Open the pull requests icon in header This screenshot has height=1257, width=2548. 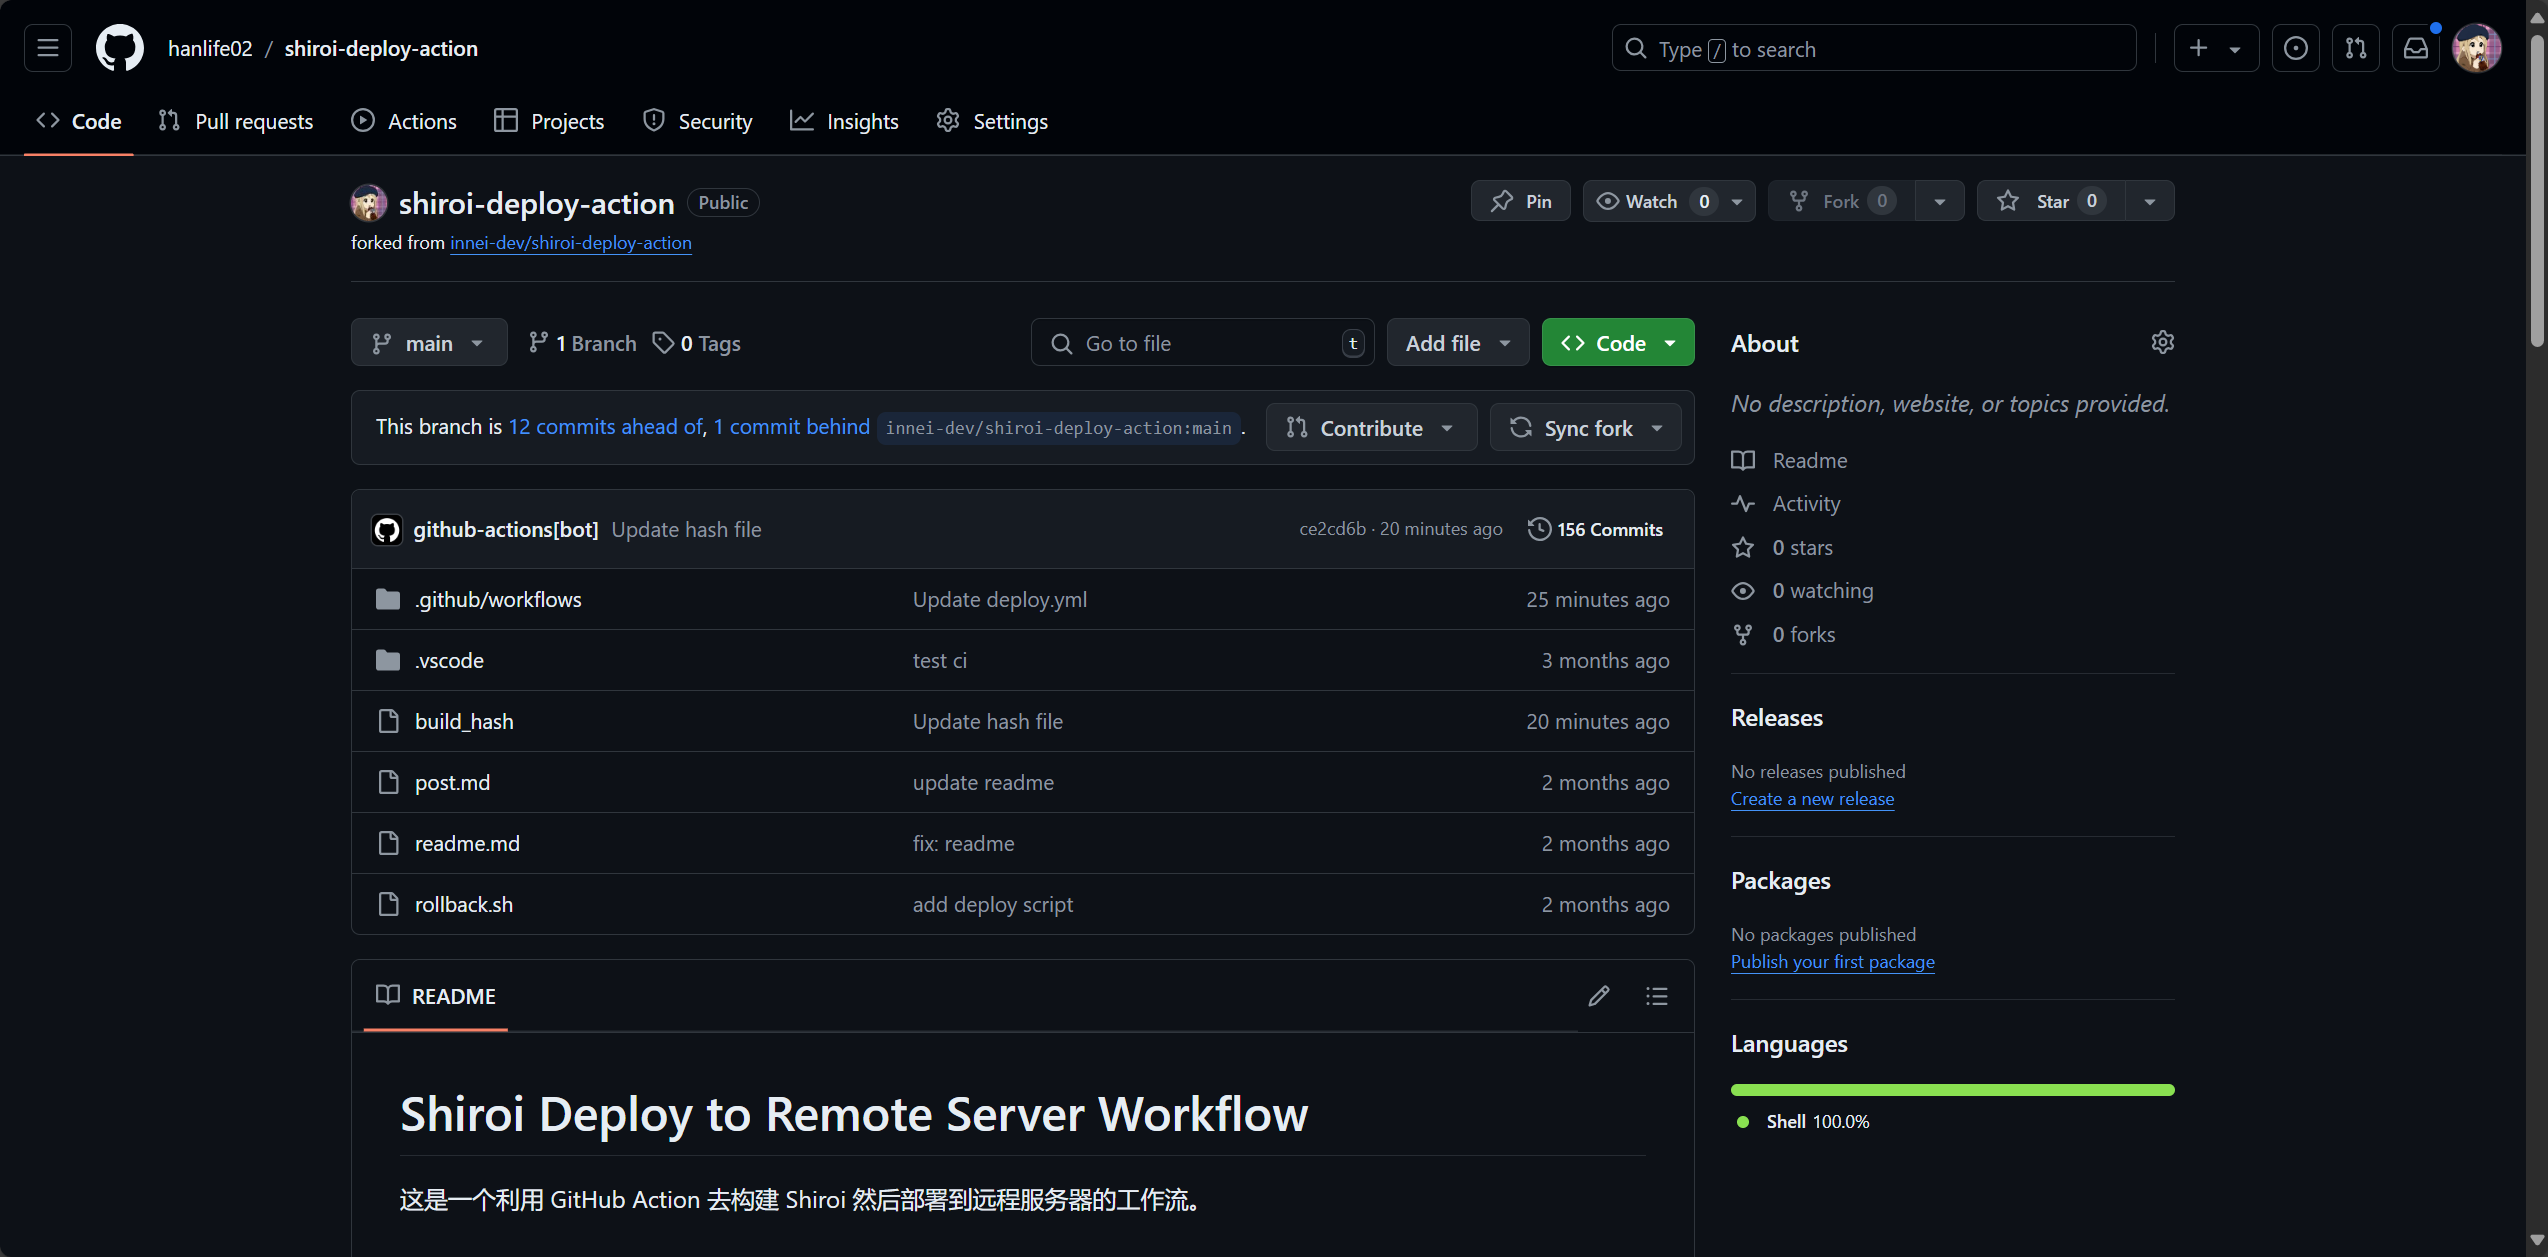(x=2355, y=48)
